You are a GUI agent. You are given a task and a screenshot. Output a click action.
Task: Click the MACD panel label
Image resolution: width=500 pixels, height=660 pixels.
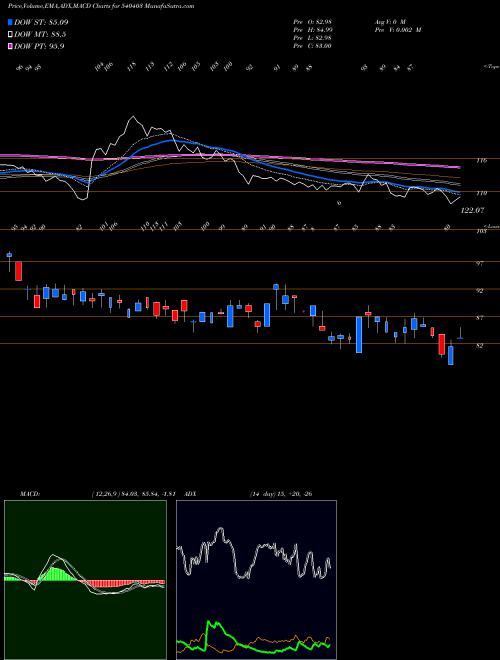point(29,494)
